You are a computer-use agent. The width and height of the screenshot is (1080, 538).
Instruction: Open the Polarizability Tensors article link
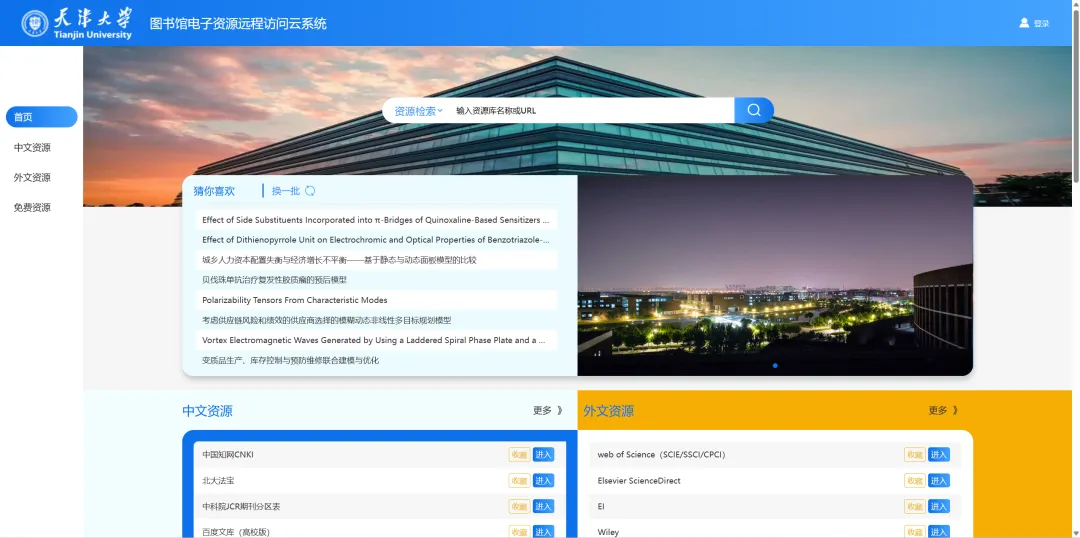coord(295,300)
